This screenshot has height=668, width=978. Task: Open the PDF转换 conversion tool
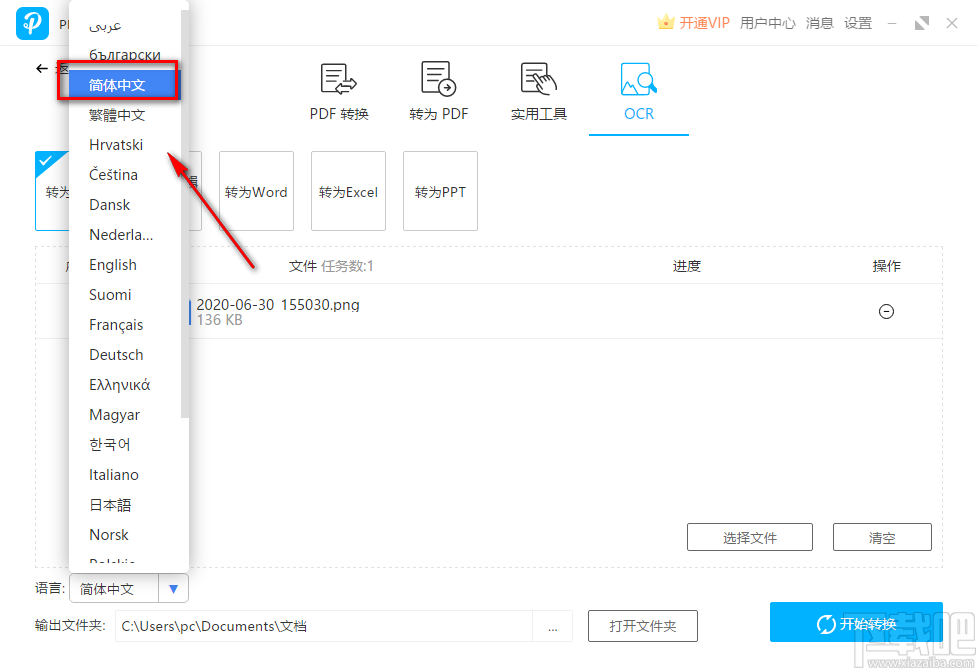tap(337, 92)
